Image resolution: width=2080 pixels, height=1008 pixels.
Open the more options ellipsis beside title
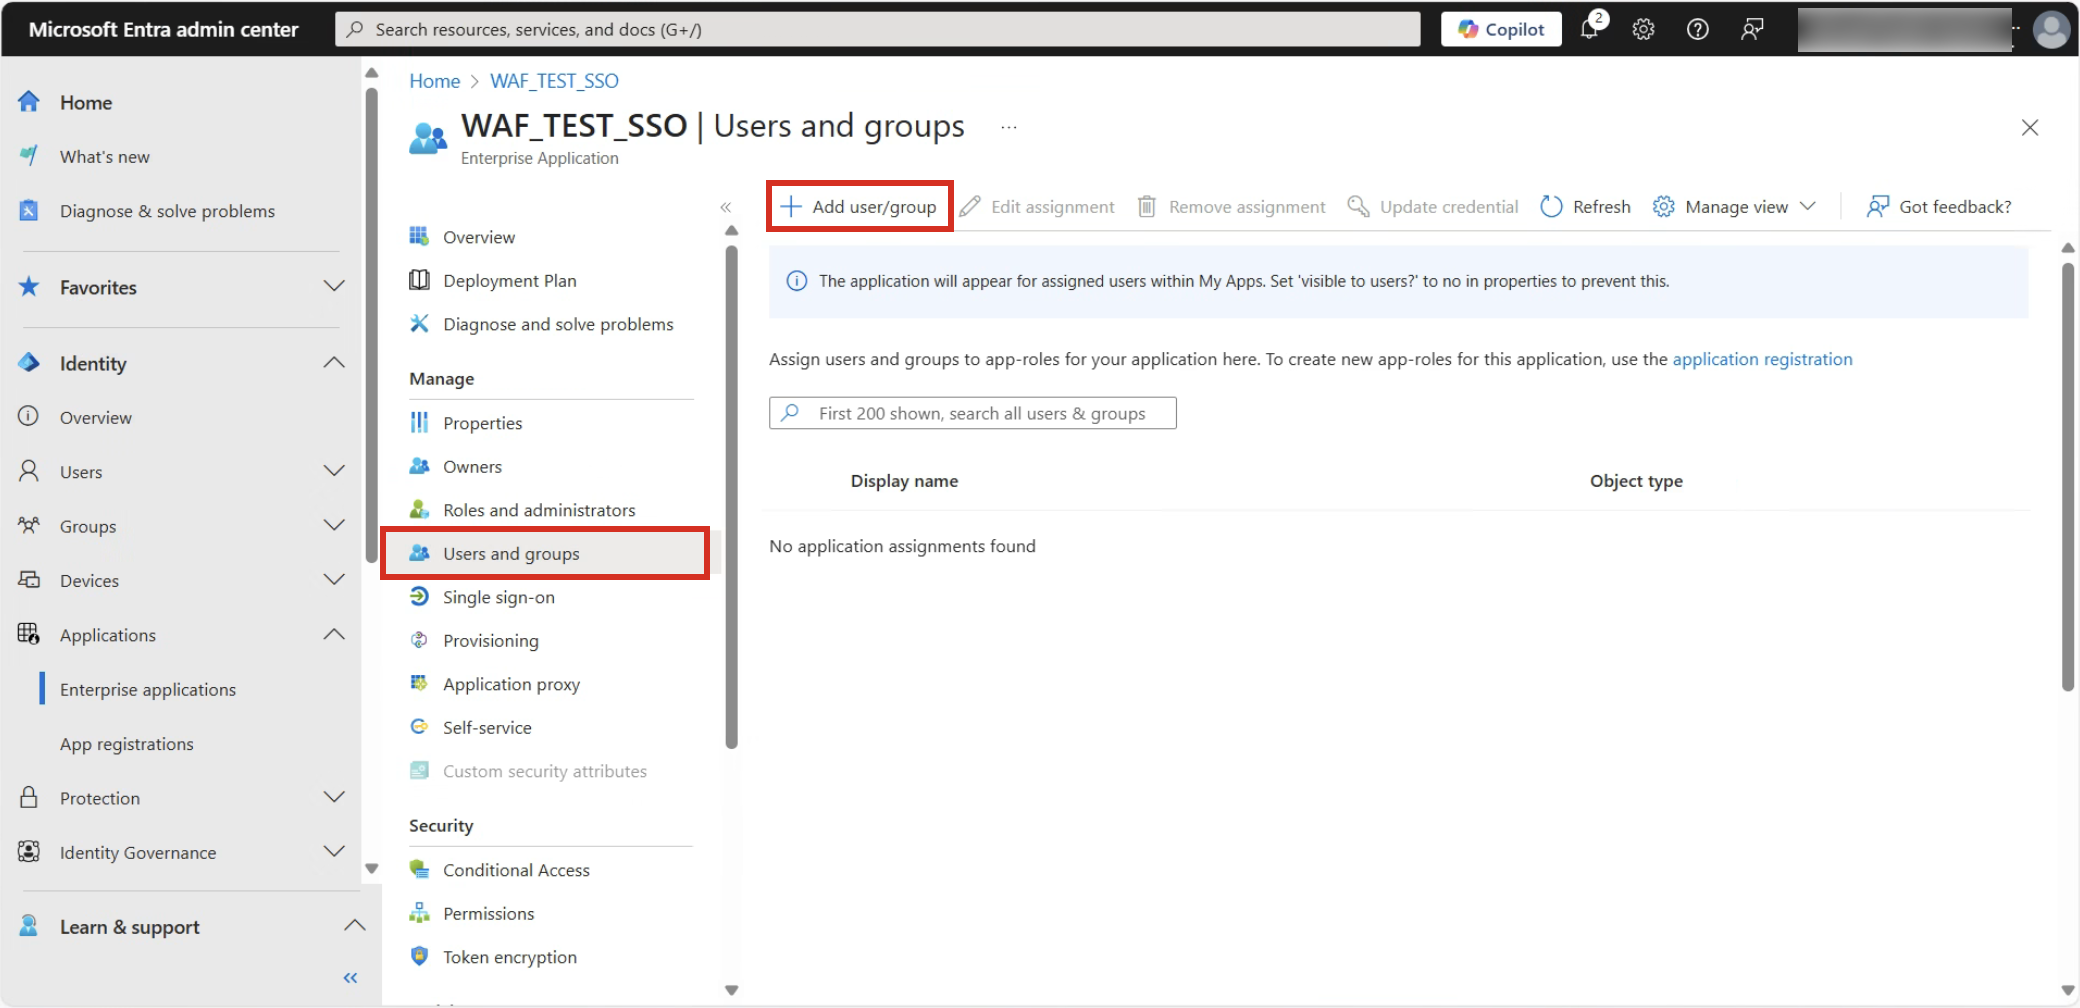pos(1008,127)
